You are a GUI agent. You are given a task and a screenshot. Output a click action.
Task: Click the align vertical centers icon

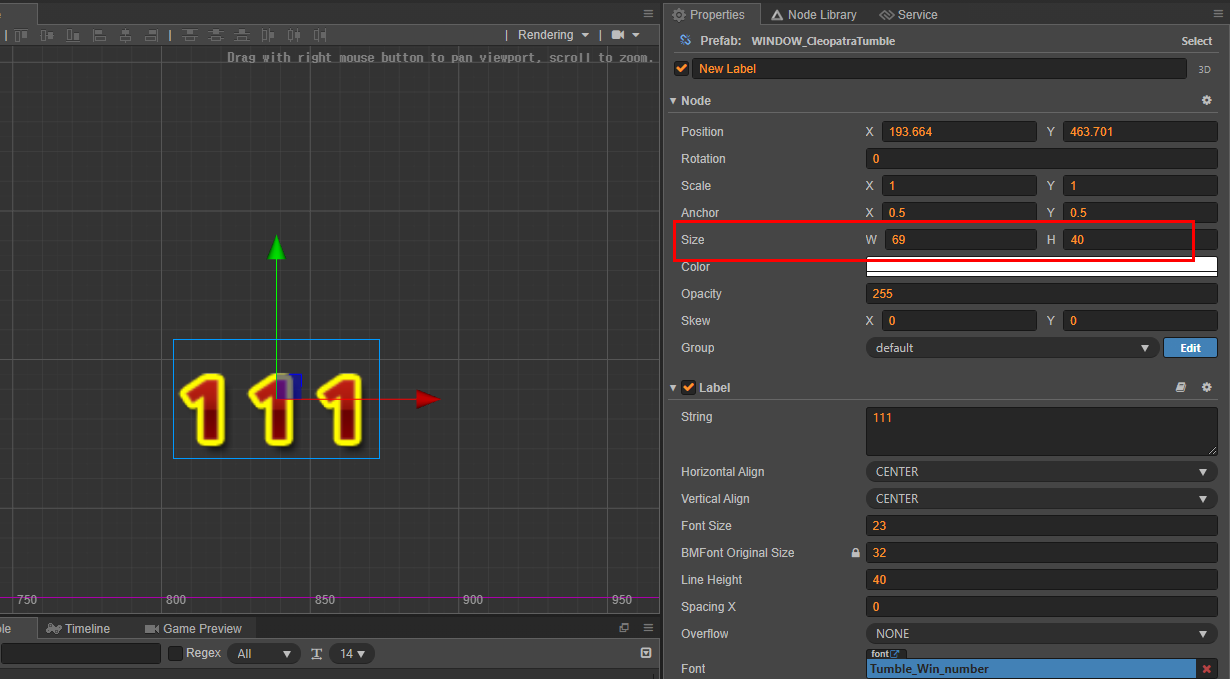click(x=47, y=35)
